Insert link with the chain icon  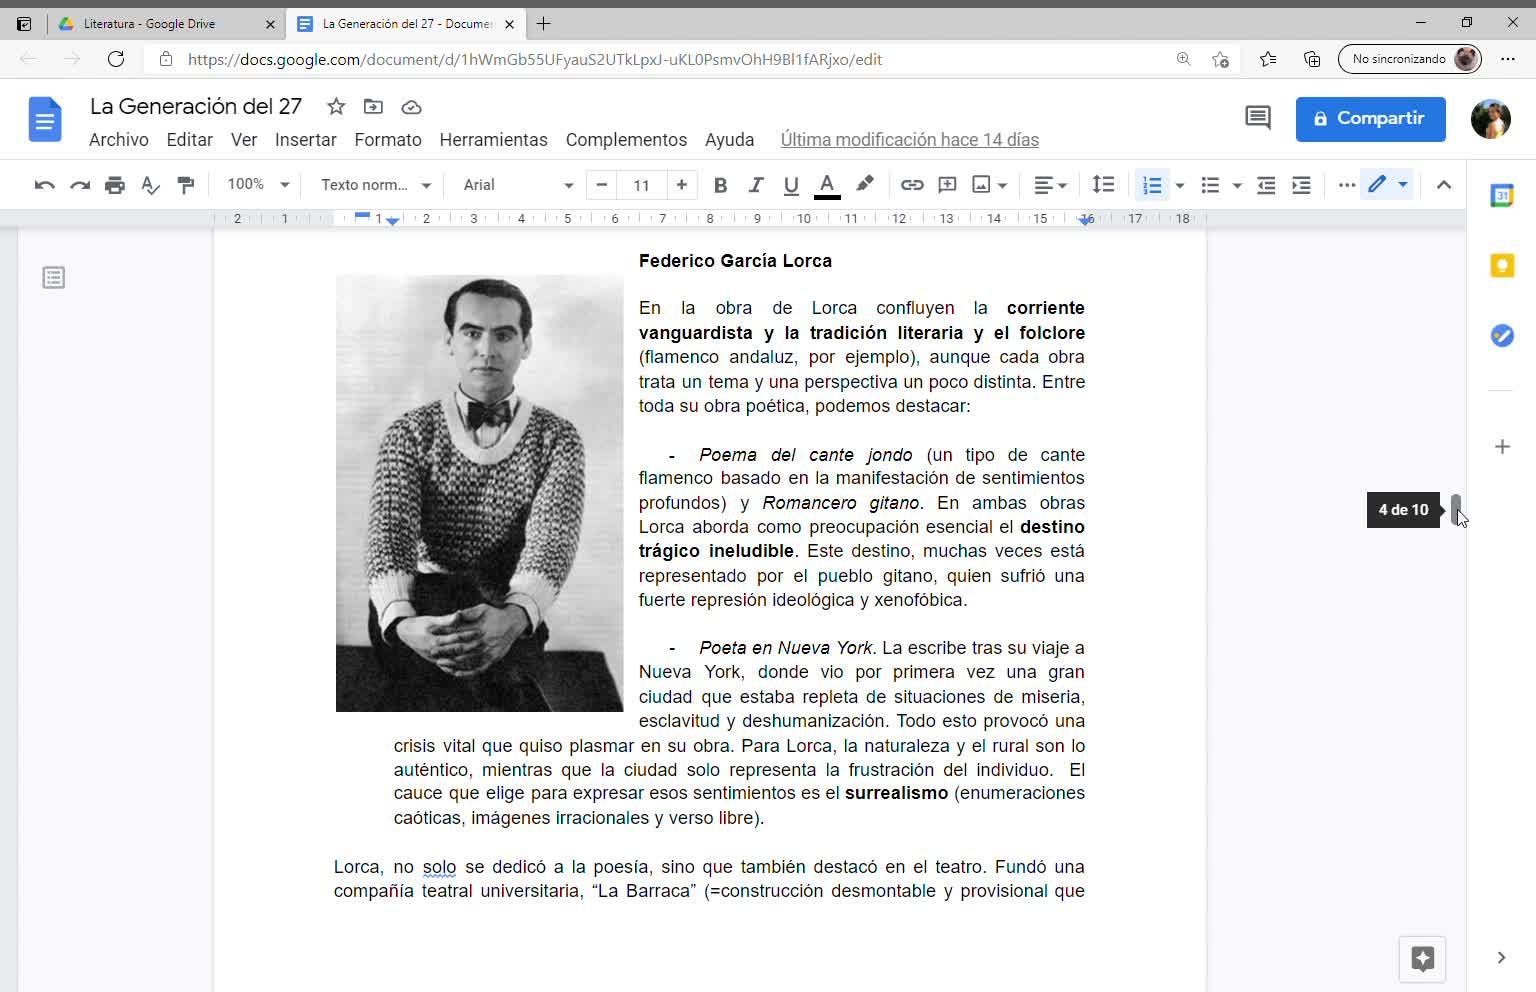coord(912,185)
